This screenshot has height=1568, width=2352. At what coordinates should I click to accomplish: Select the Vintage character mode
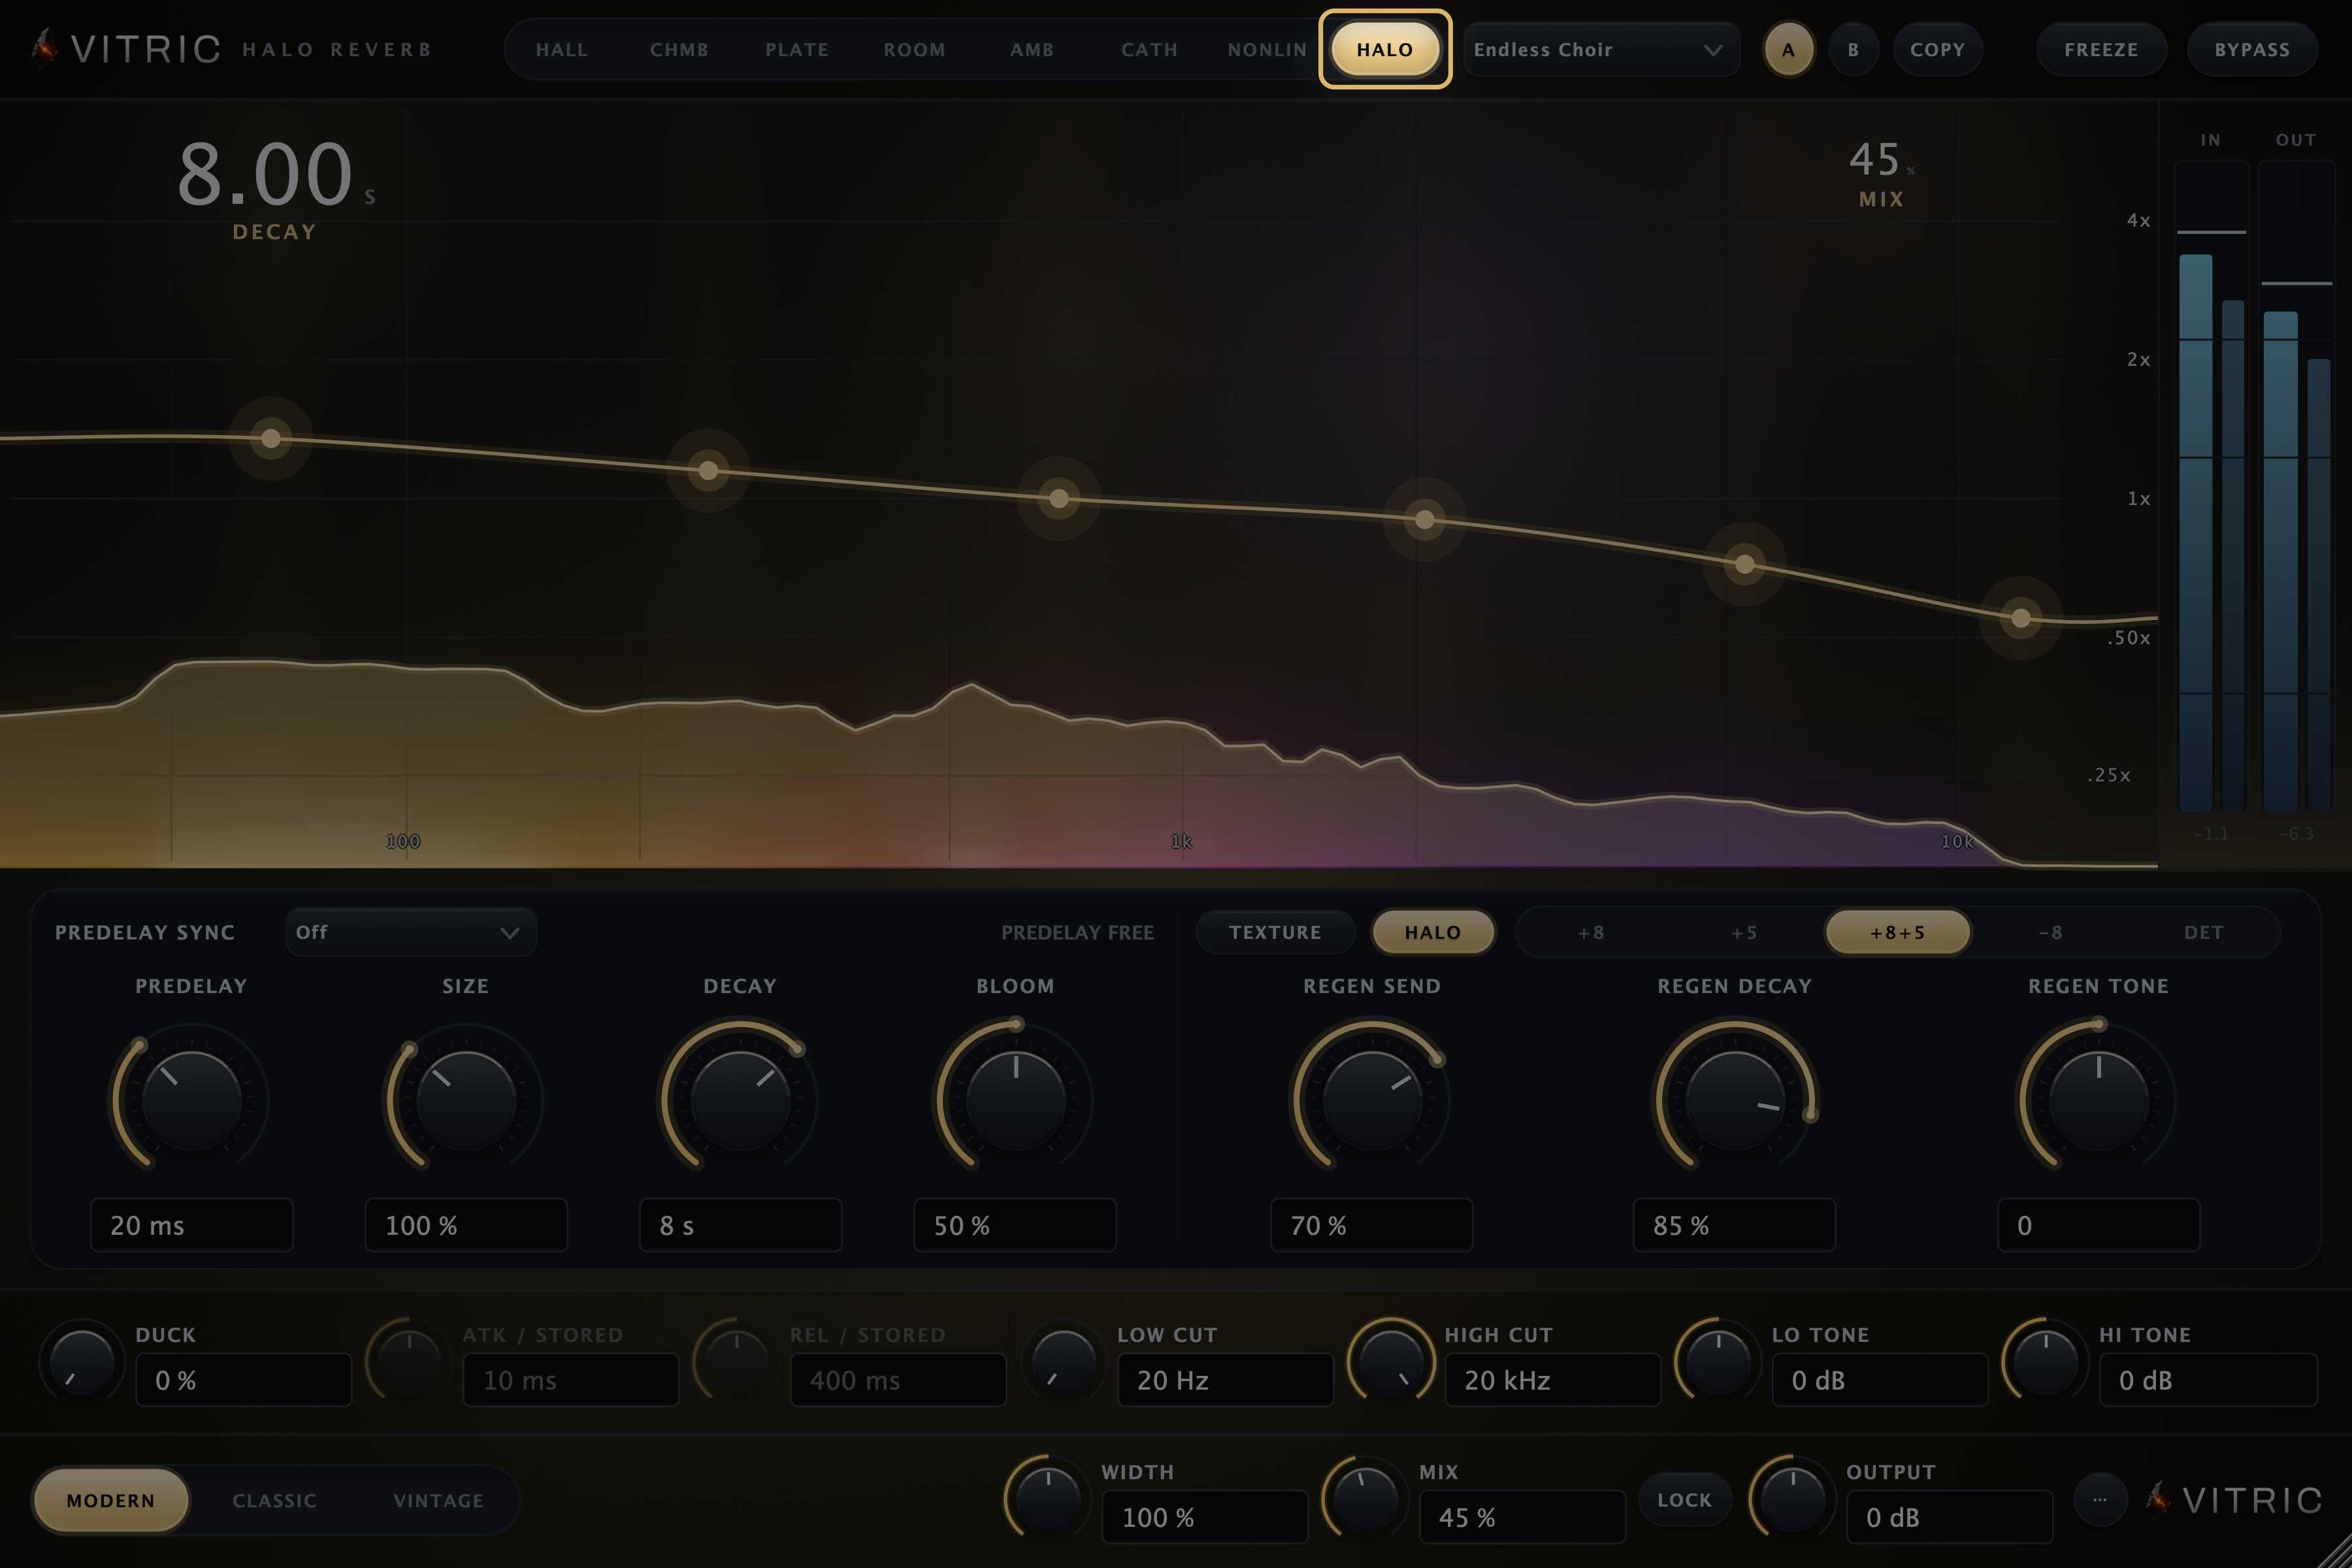coord(438,1500)
